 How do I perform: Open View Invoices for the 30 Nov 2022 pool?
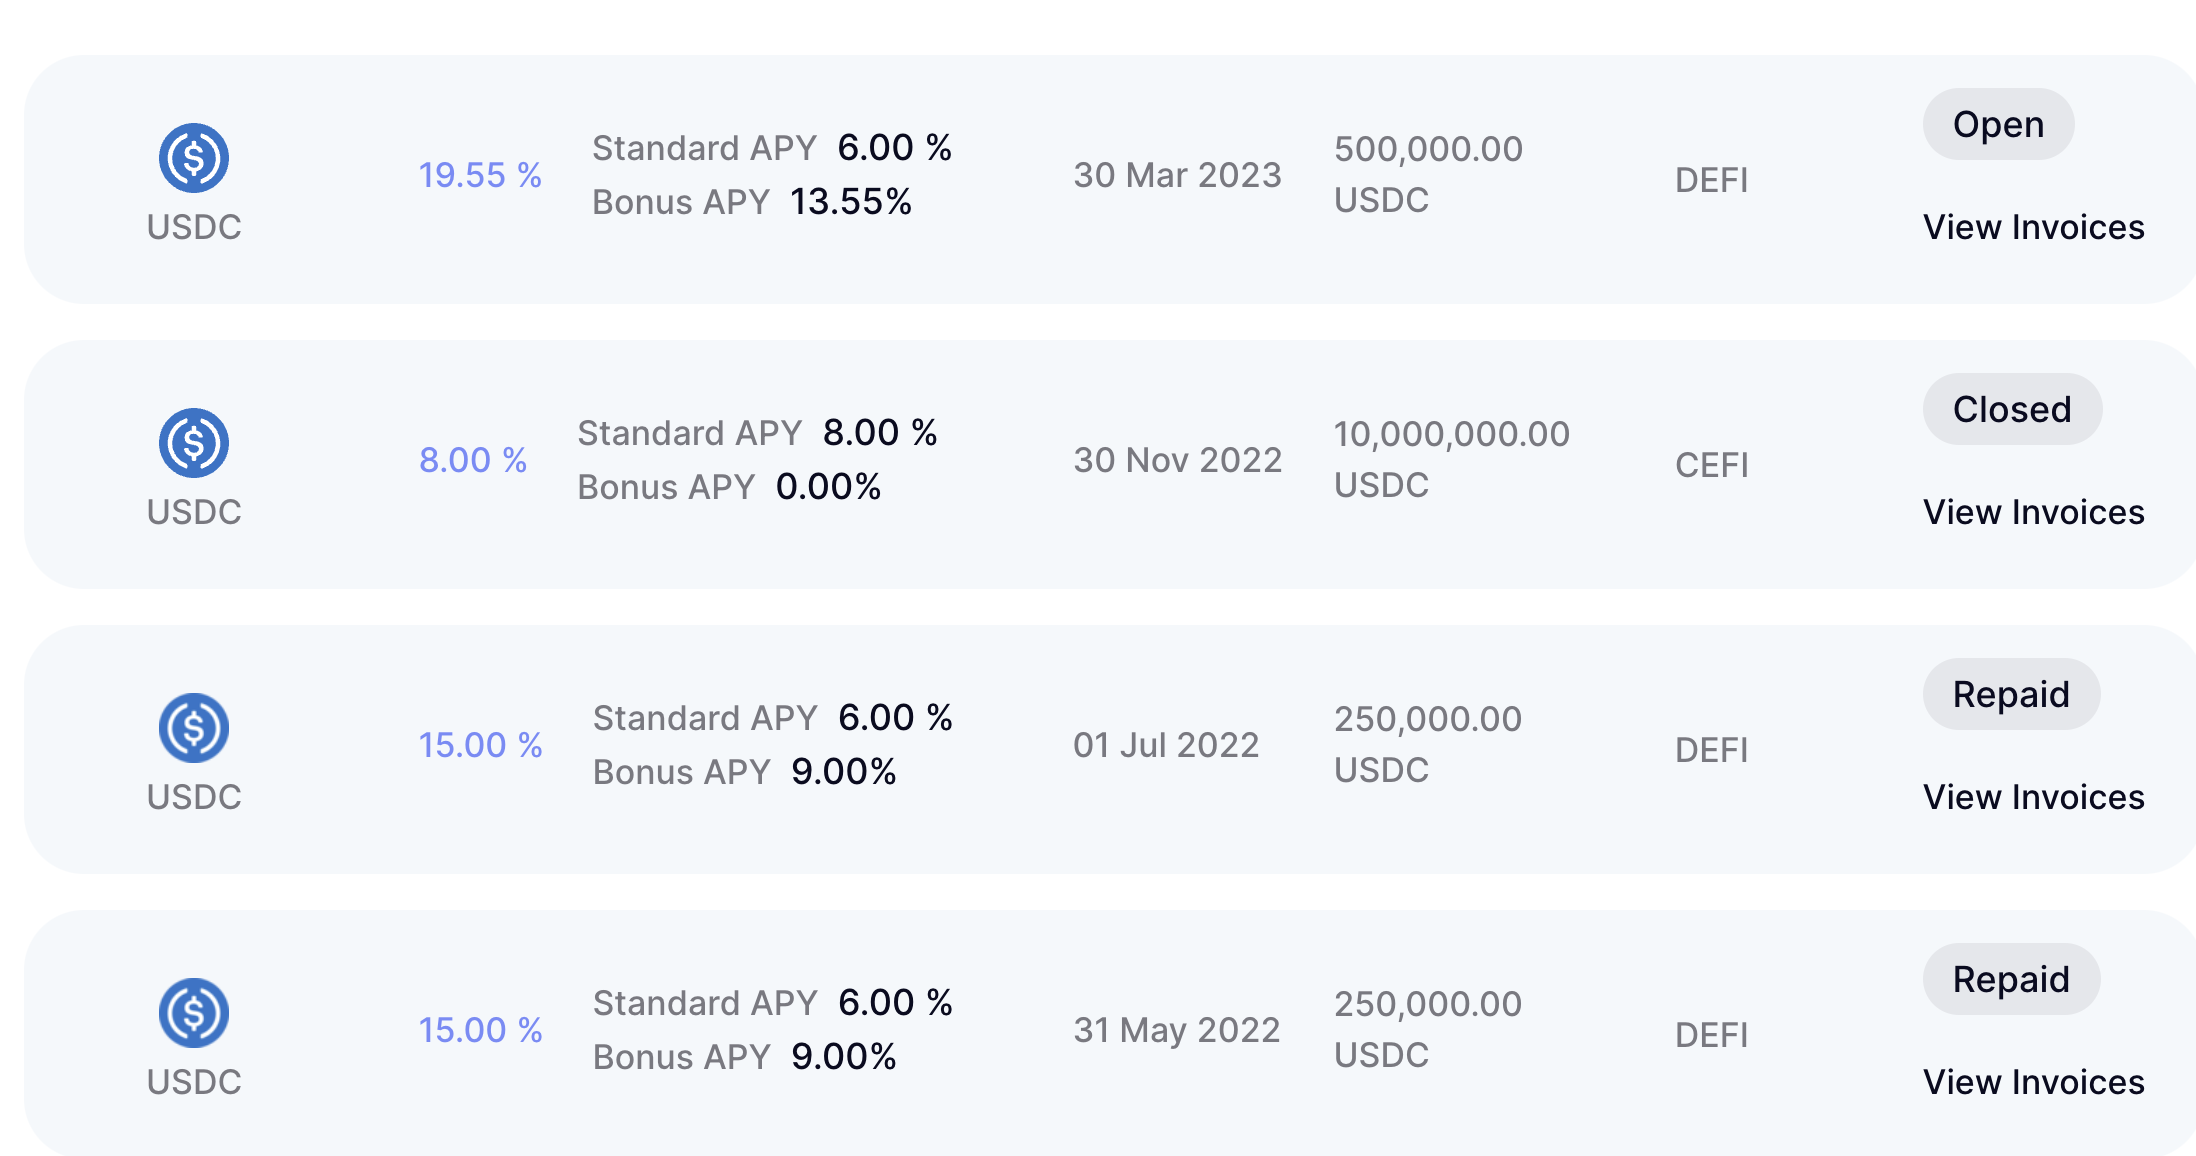pyautogui.click(x=2033, y=513)
